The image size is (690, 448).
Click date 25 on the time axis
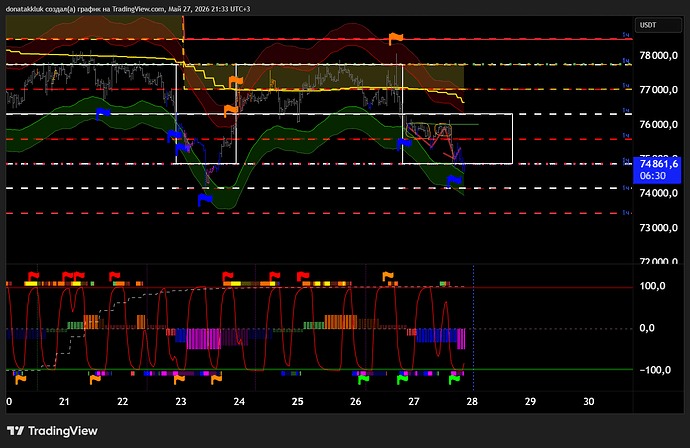(x=297, y=401)
